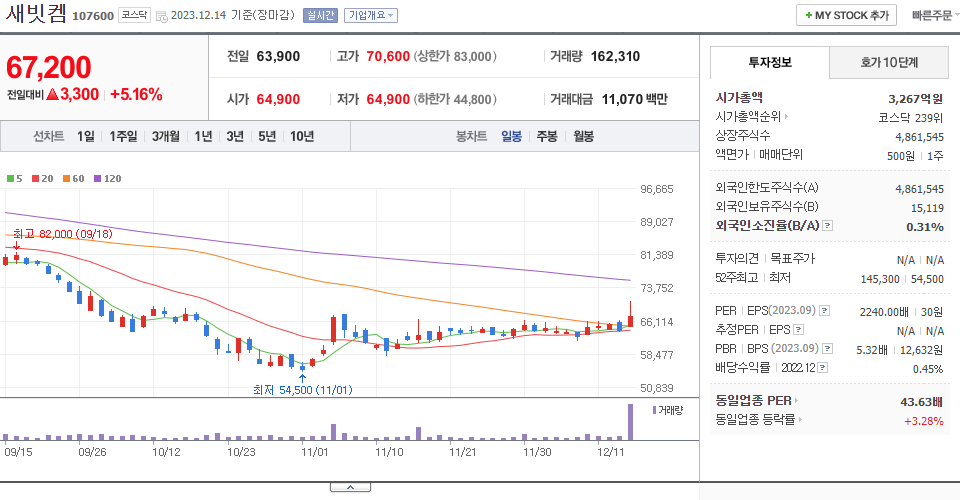
Task: Open the 기업개요 dropdown
Action: [x=370, y=15]
